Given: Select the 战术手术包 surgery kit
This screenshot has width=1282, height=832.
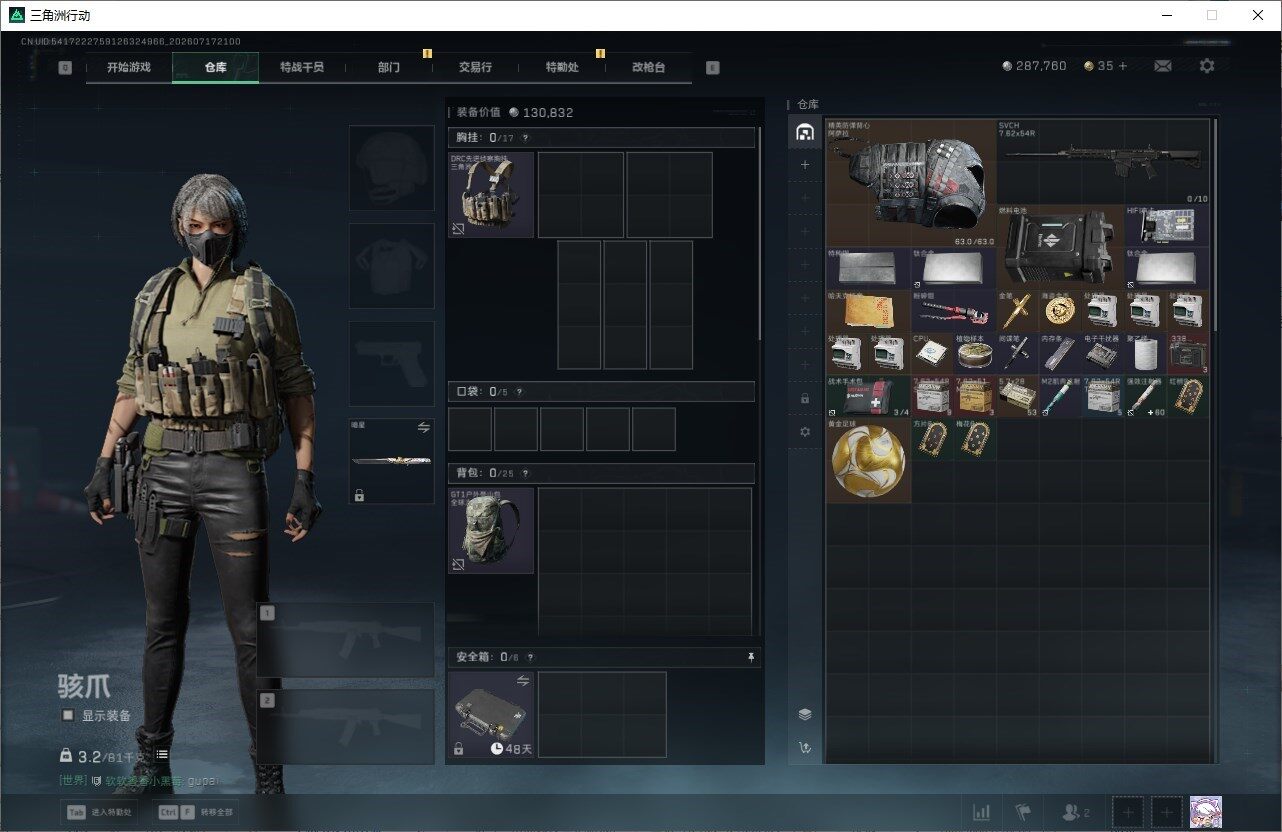Looking at the screenshot, I should (869, 396).
